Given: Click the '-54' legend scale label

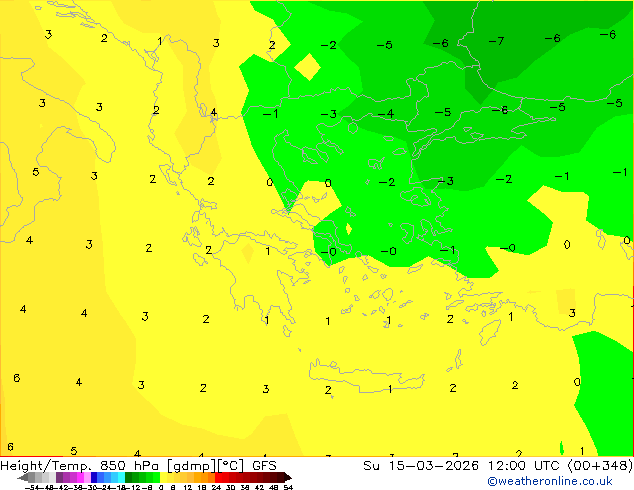Looking at the screenshot, I should tap(31, 487).
